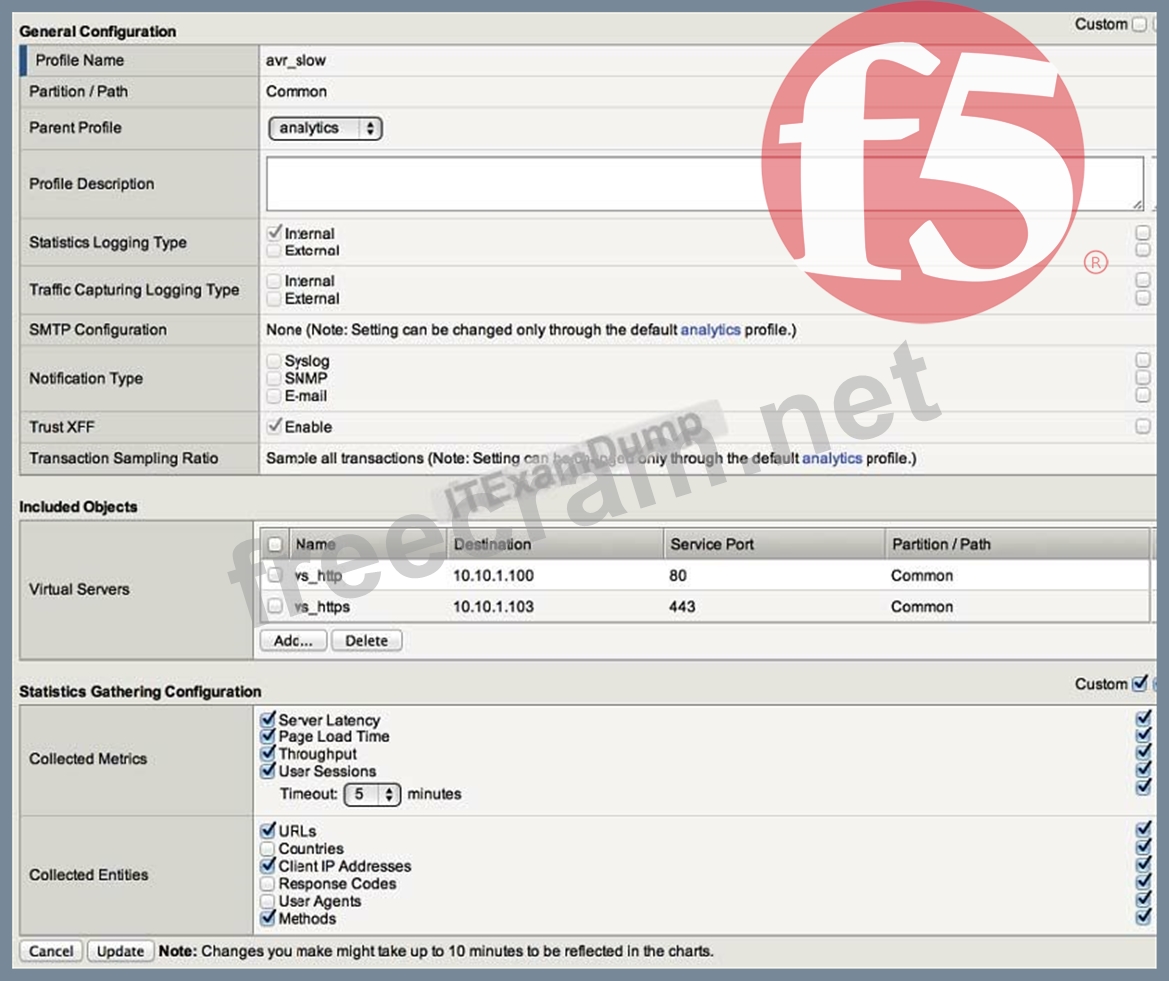Open the Timeout minutes dropdown
The height and width of the screenshot is (981, 1169).
(372, 794)
